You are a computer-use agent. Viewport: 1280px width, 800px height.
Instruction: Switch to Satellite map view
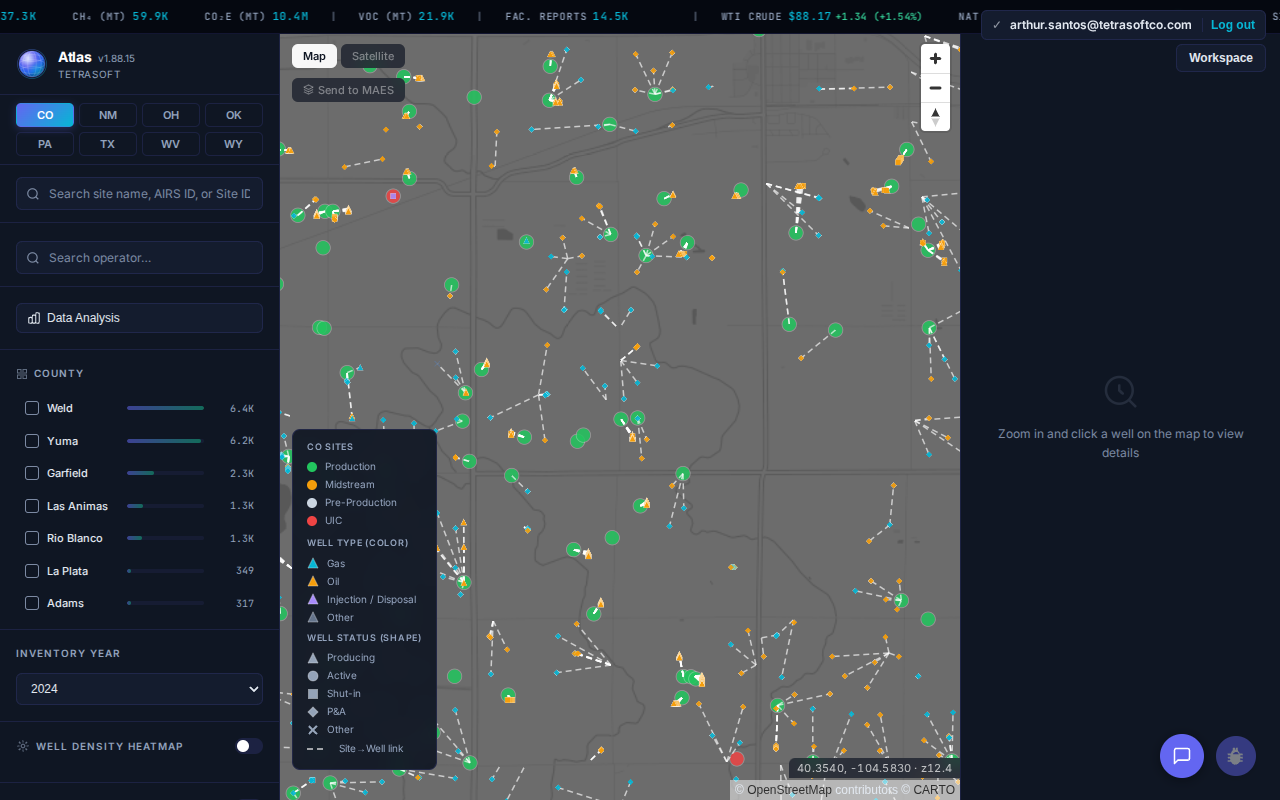tap(373, 56)
